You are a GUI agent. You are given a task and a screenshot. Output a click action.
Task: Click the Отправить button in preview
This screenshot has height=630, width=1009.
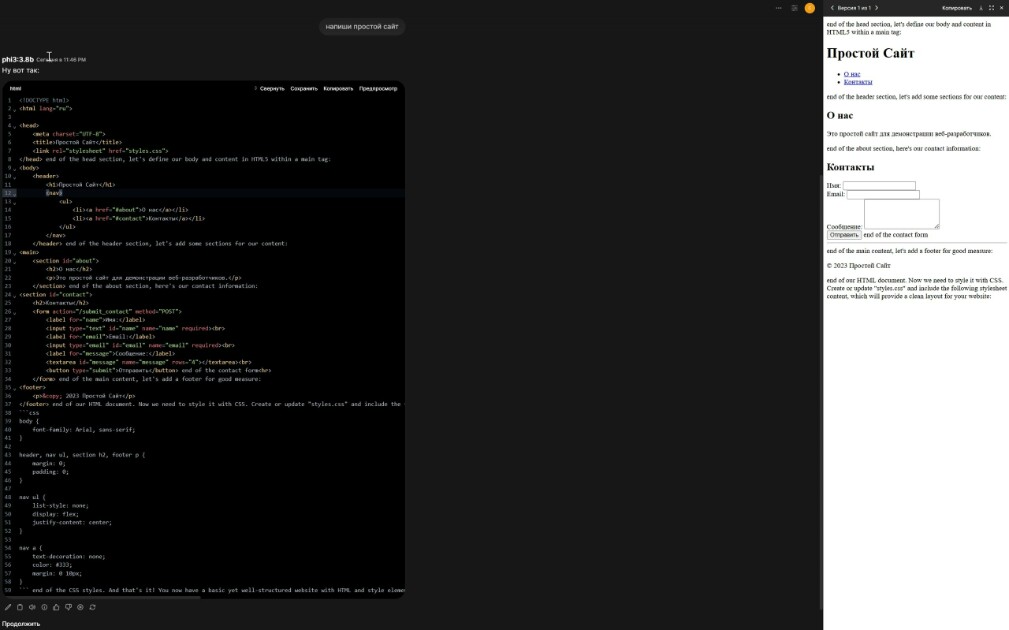pyautogui.click(x=843, y=235)
